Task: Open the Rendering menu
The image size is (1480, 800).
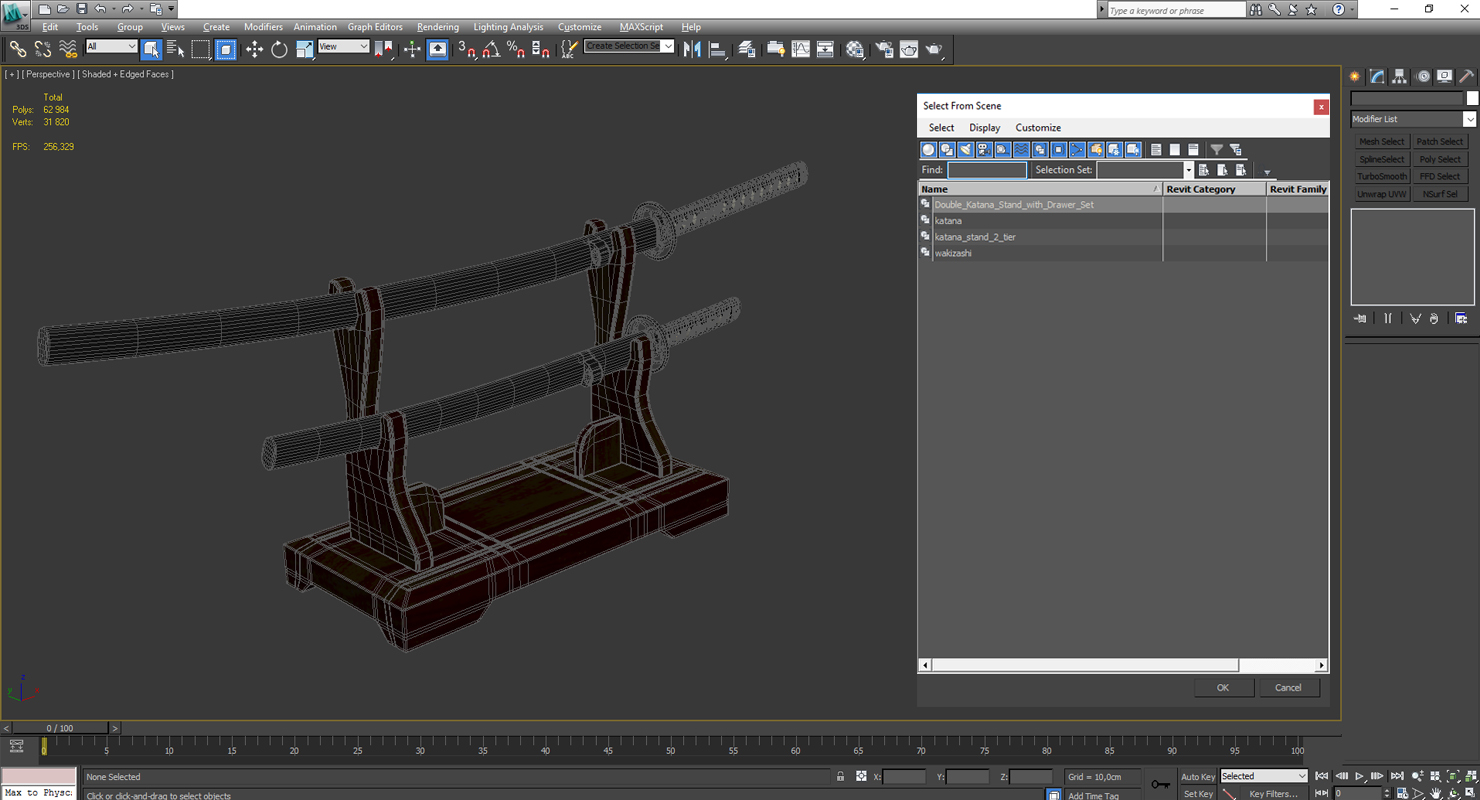Action: 438,27
